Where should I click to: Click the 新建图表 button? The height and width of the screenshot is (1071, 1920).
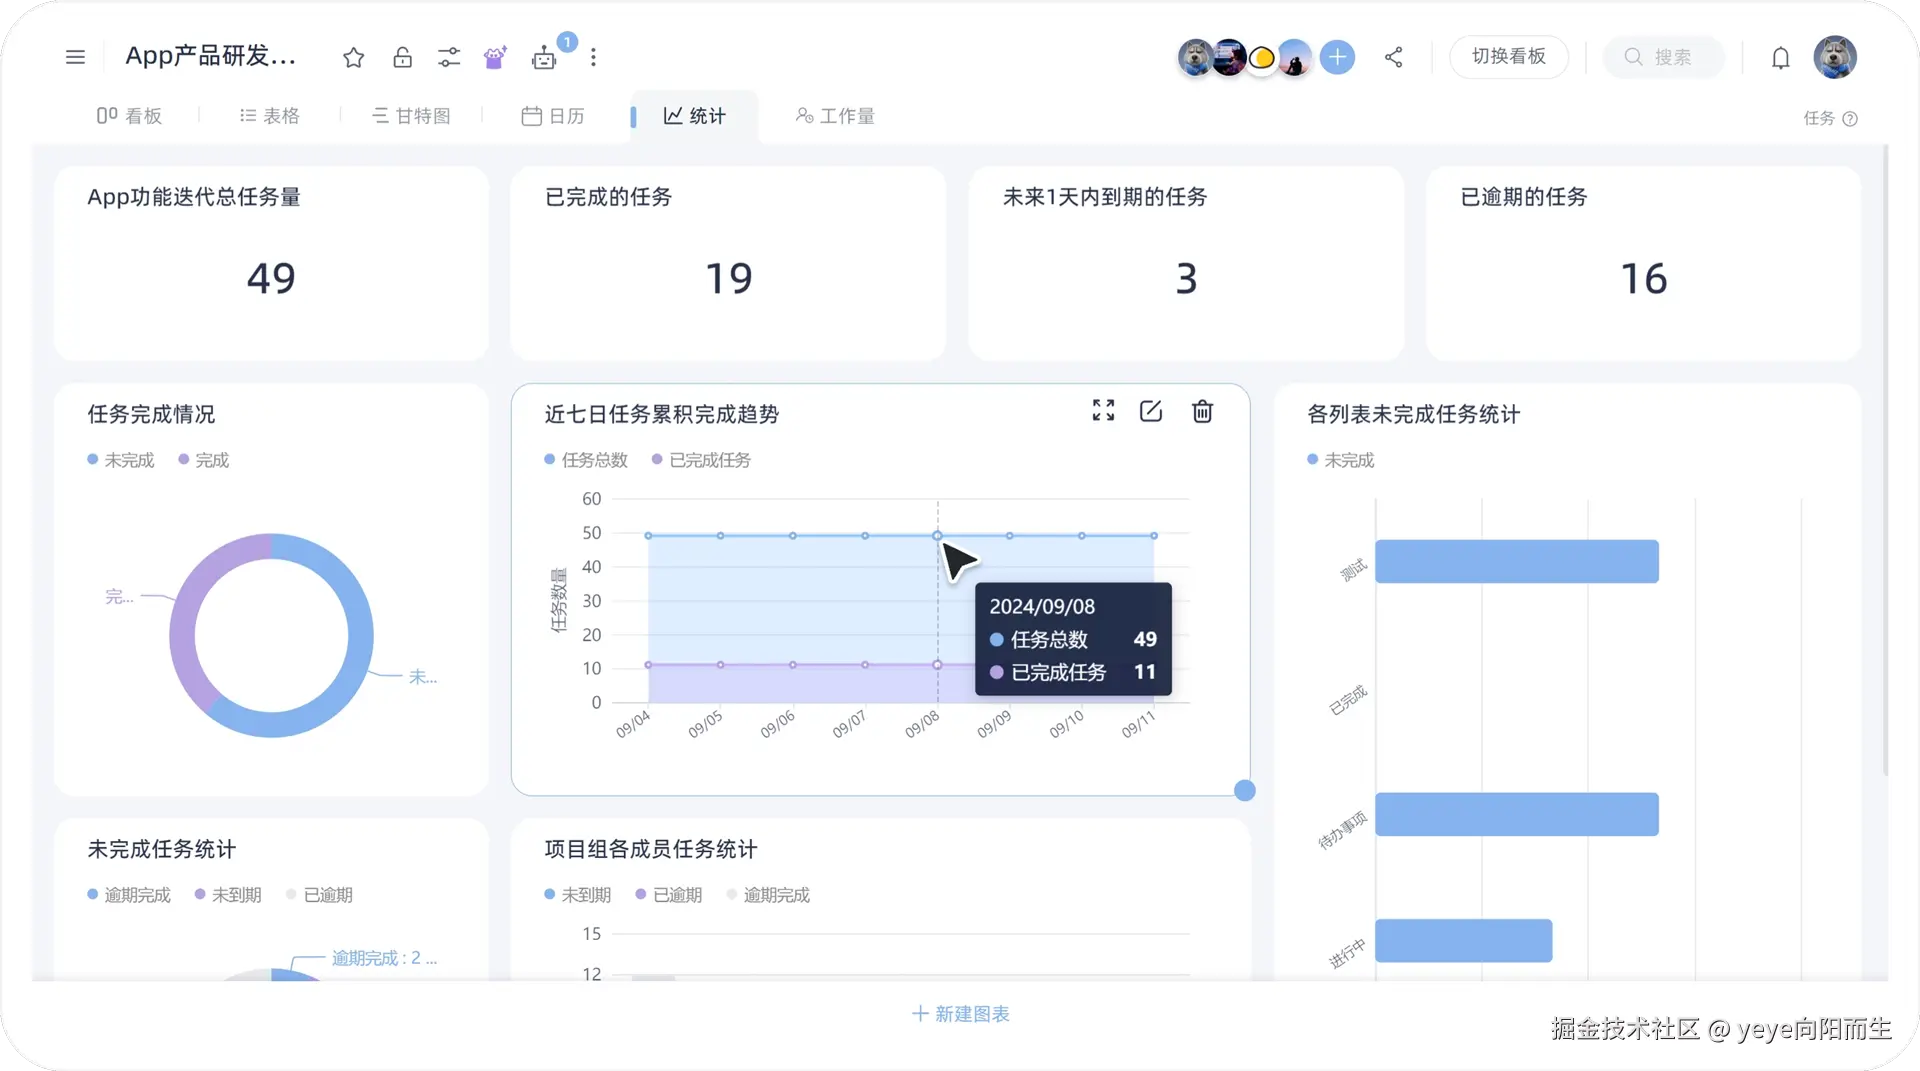tap(960, 1014)
